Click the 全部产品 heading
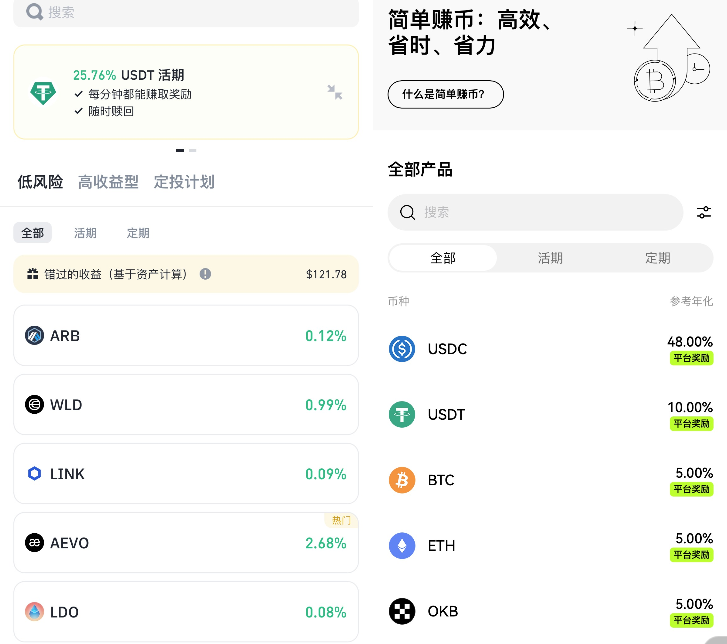 click(420, 169)
